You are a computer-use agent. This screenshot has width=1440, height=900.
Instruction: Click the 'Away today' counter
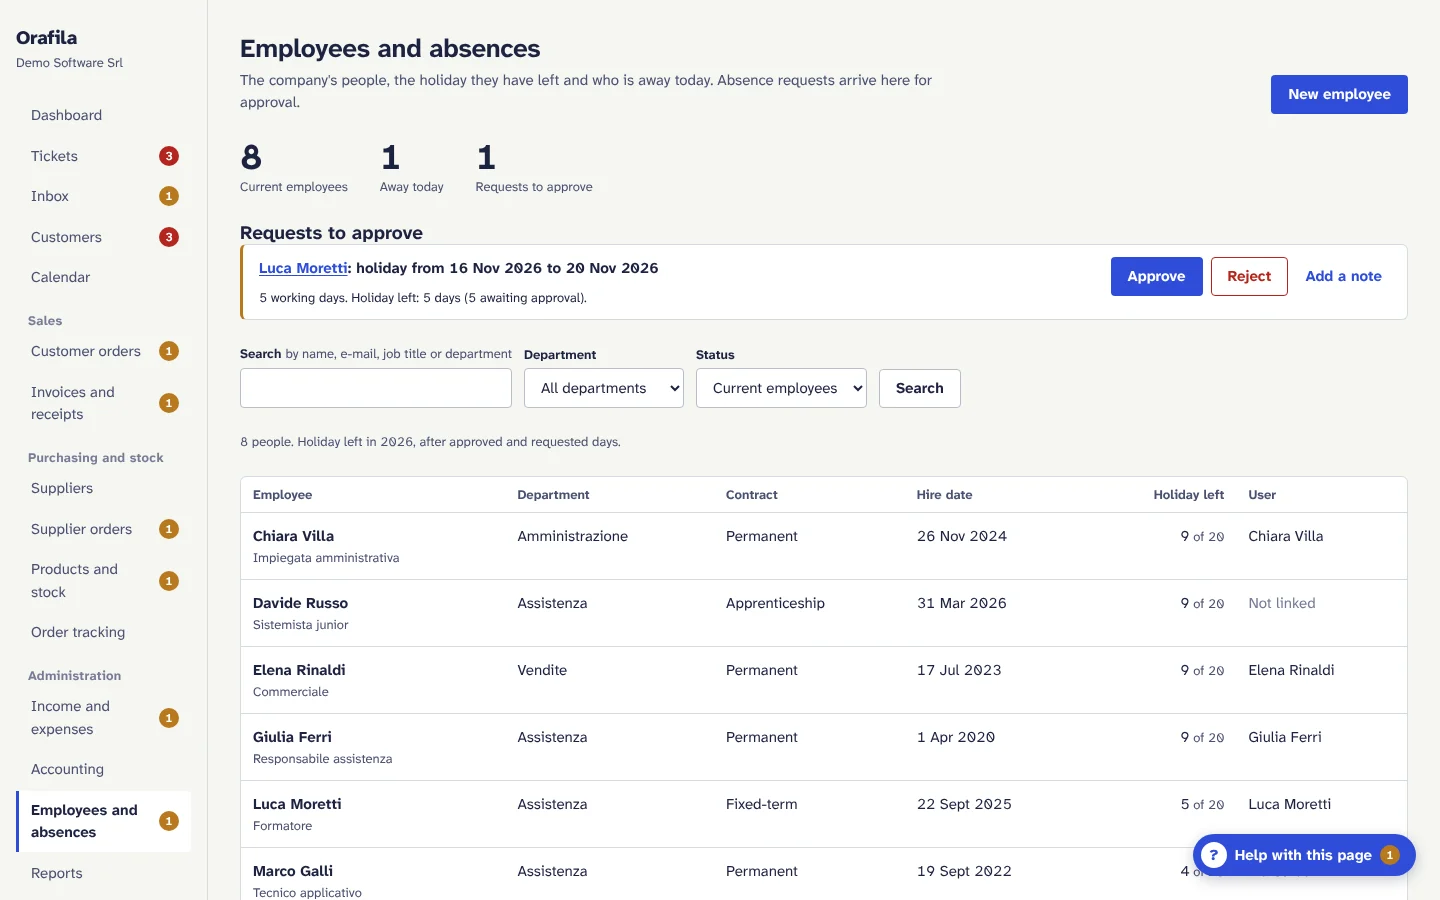point(411,168)
